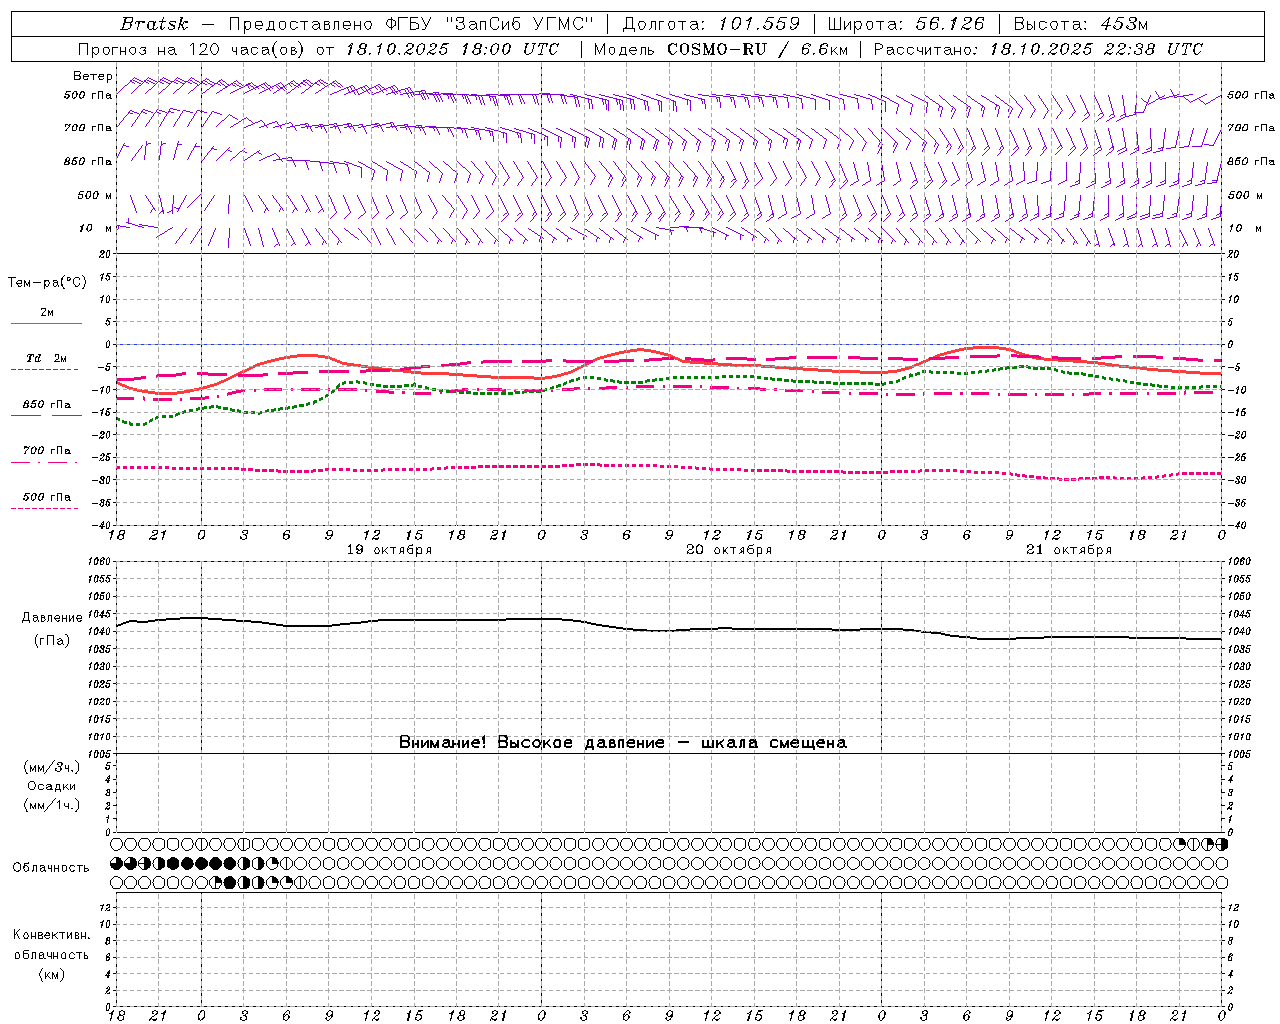1280x1024 pixels.
Task: Click the '700 гПа' temperature legend entry
Action: tap(47, 450)
